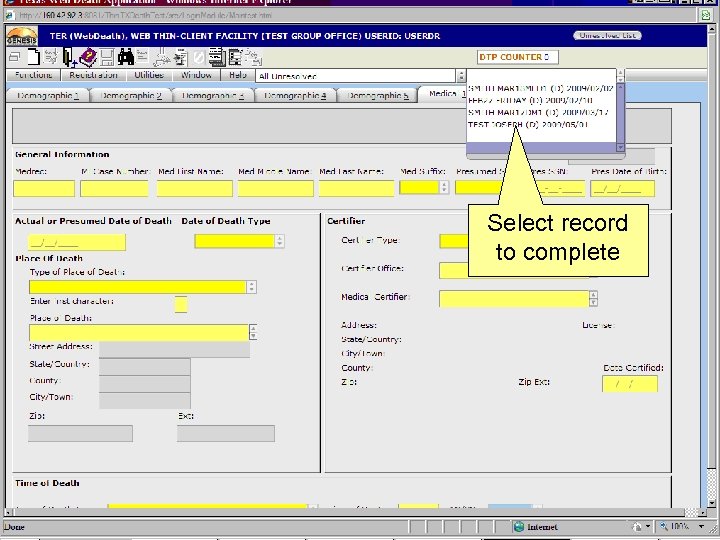Click the greyed State/Country field

click(x=145, y=366)
